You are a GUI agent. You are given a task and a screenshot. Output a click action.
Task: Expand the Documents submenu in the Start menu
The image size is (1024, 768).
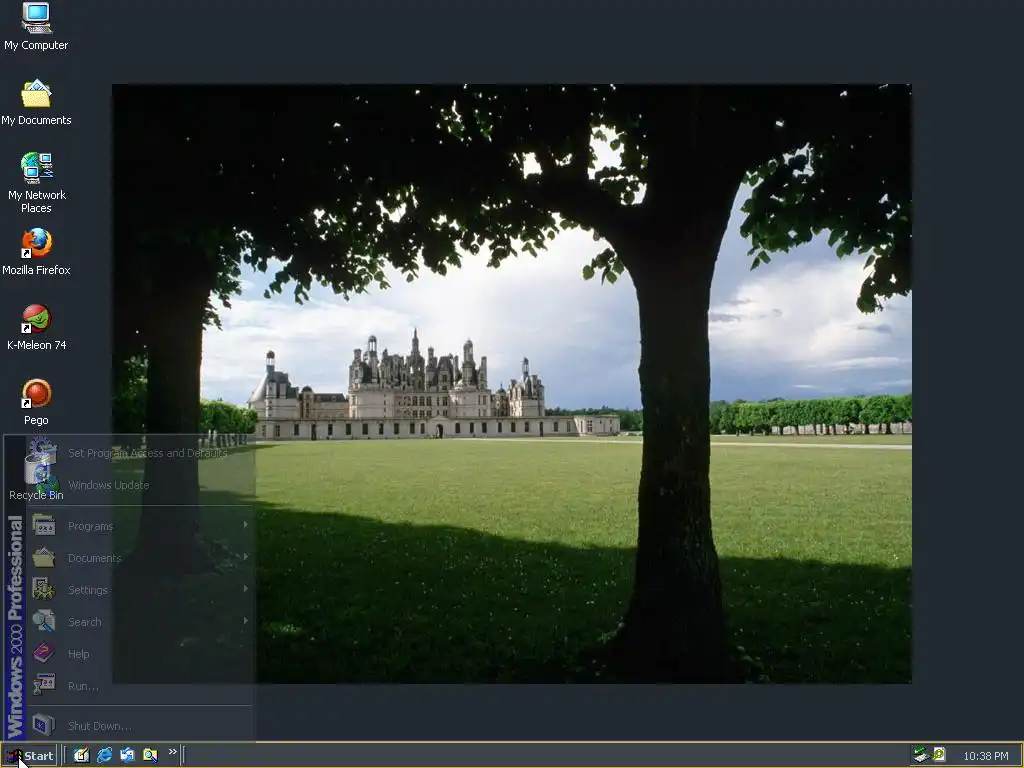pyautogui.click(x=139, y=558)
